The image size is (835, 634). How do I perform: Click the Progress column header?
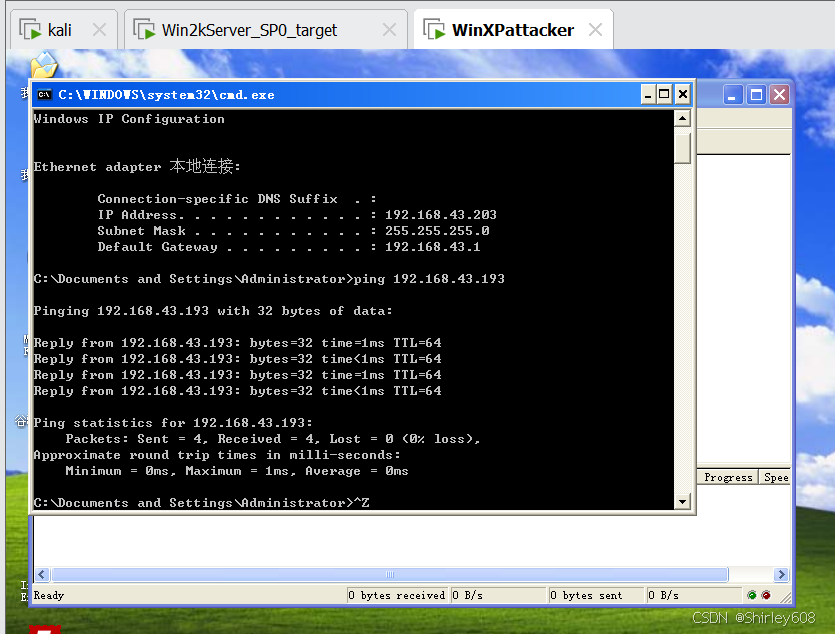point(728,477)
